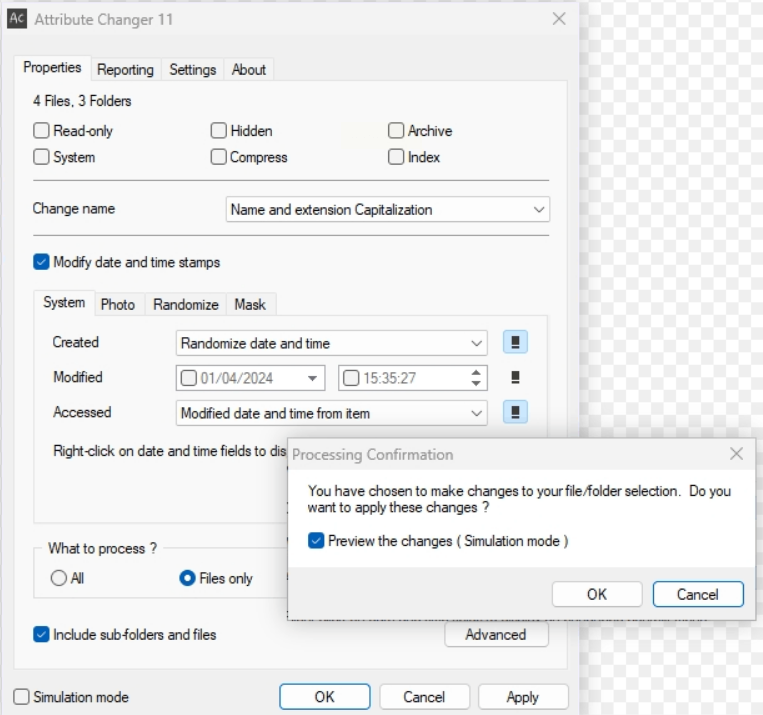
Task: Click the 'What to process ?' group label
Action: 102,549
